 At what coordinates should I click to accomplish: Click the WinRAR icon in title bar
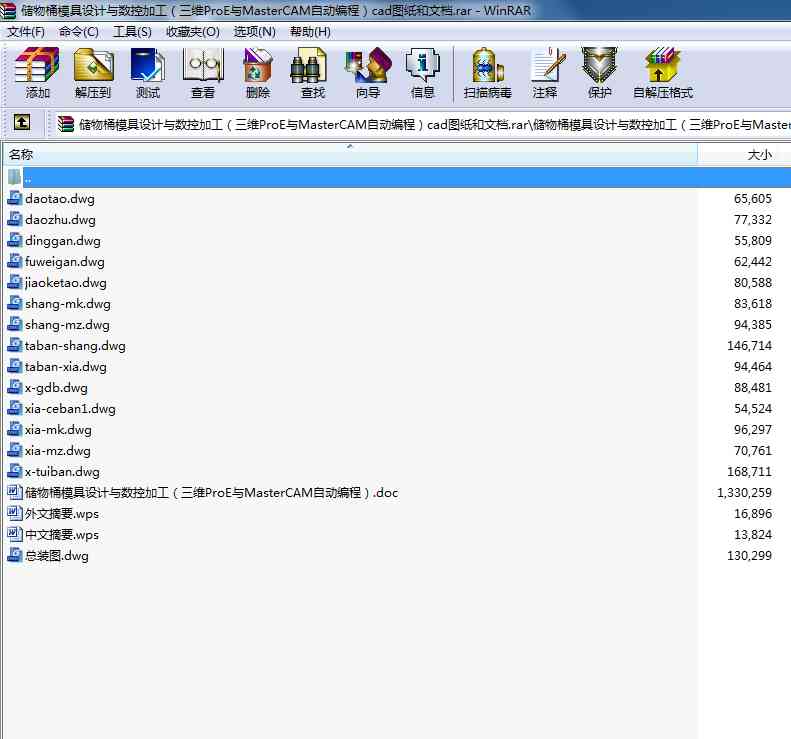tap(7, 11)
